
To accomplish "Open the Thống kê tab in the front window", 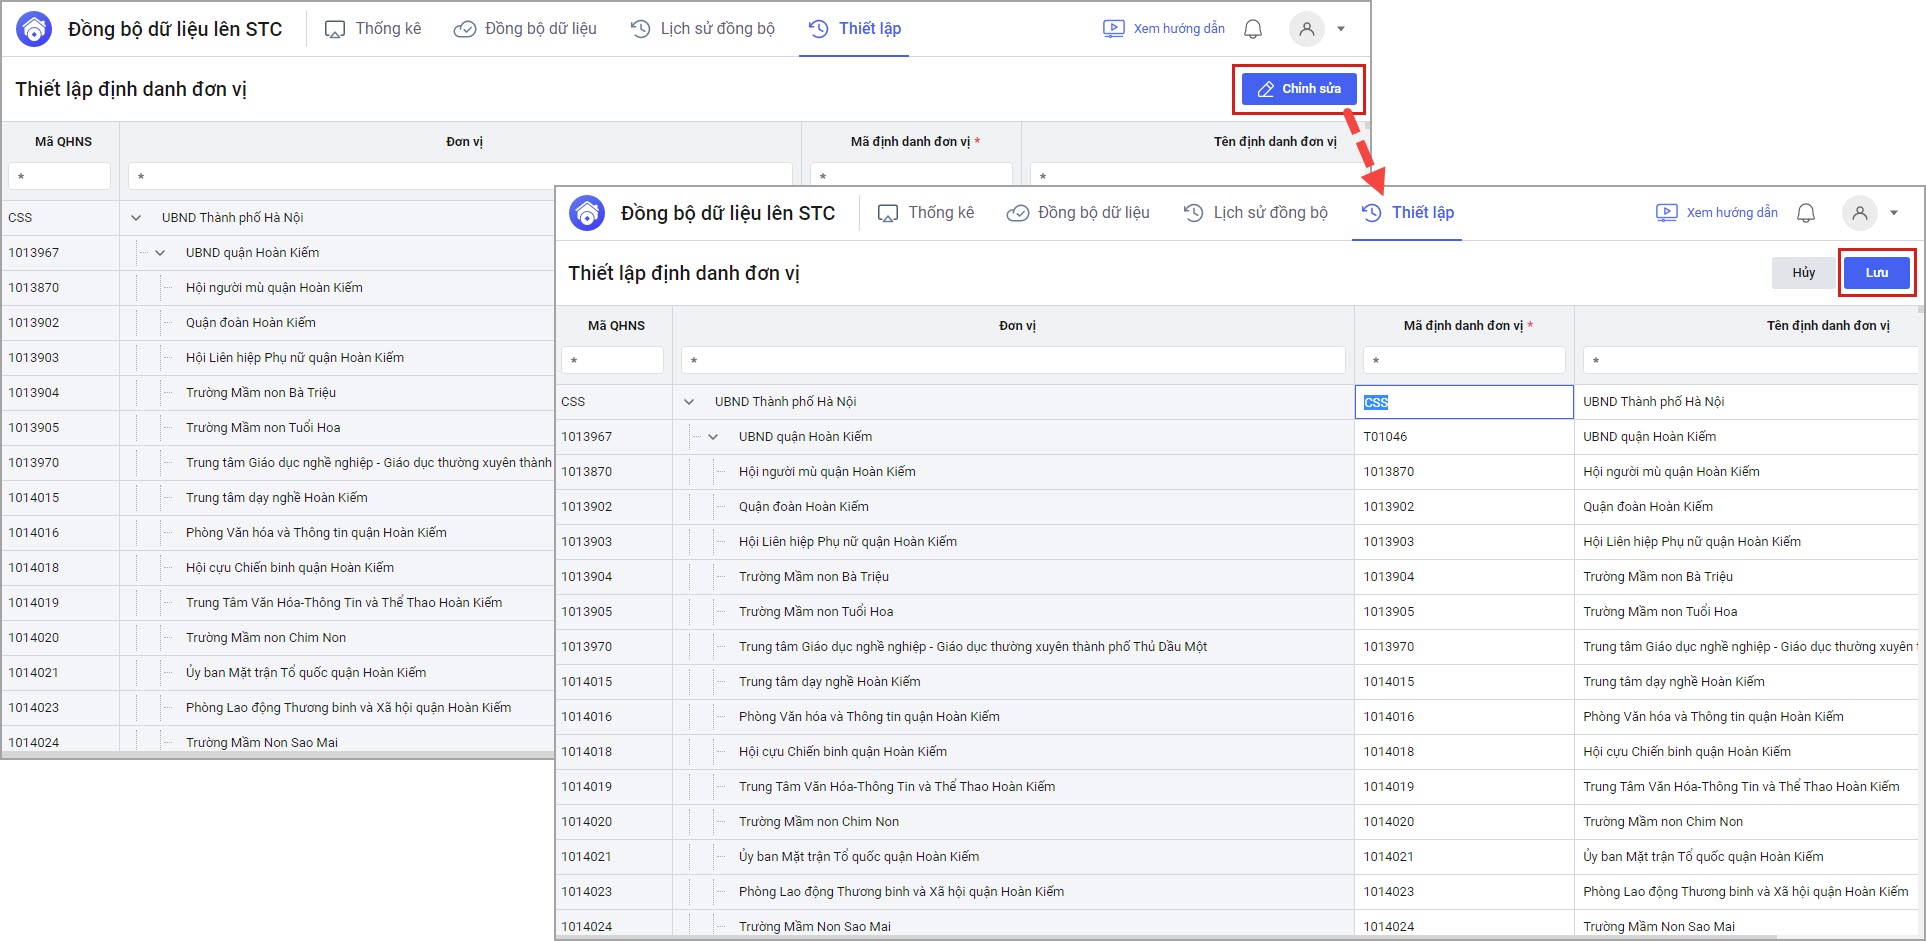I will point(926,213).
